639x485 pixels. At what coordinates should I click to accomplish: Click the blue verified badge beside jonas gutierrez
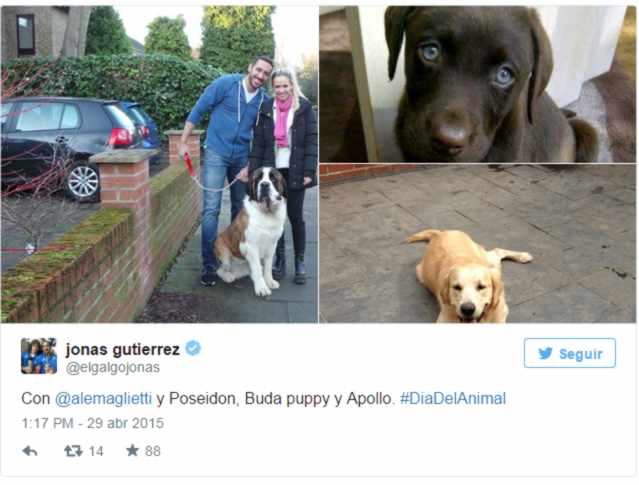193,348
